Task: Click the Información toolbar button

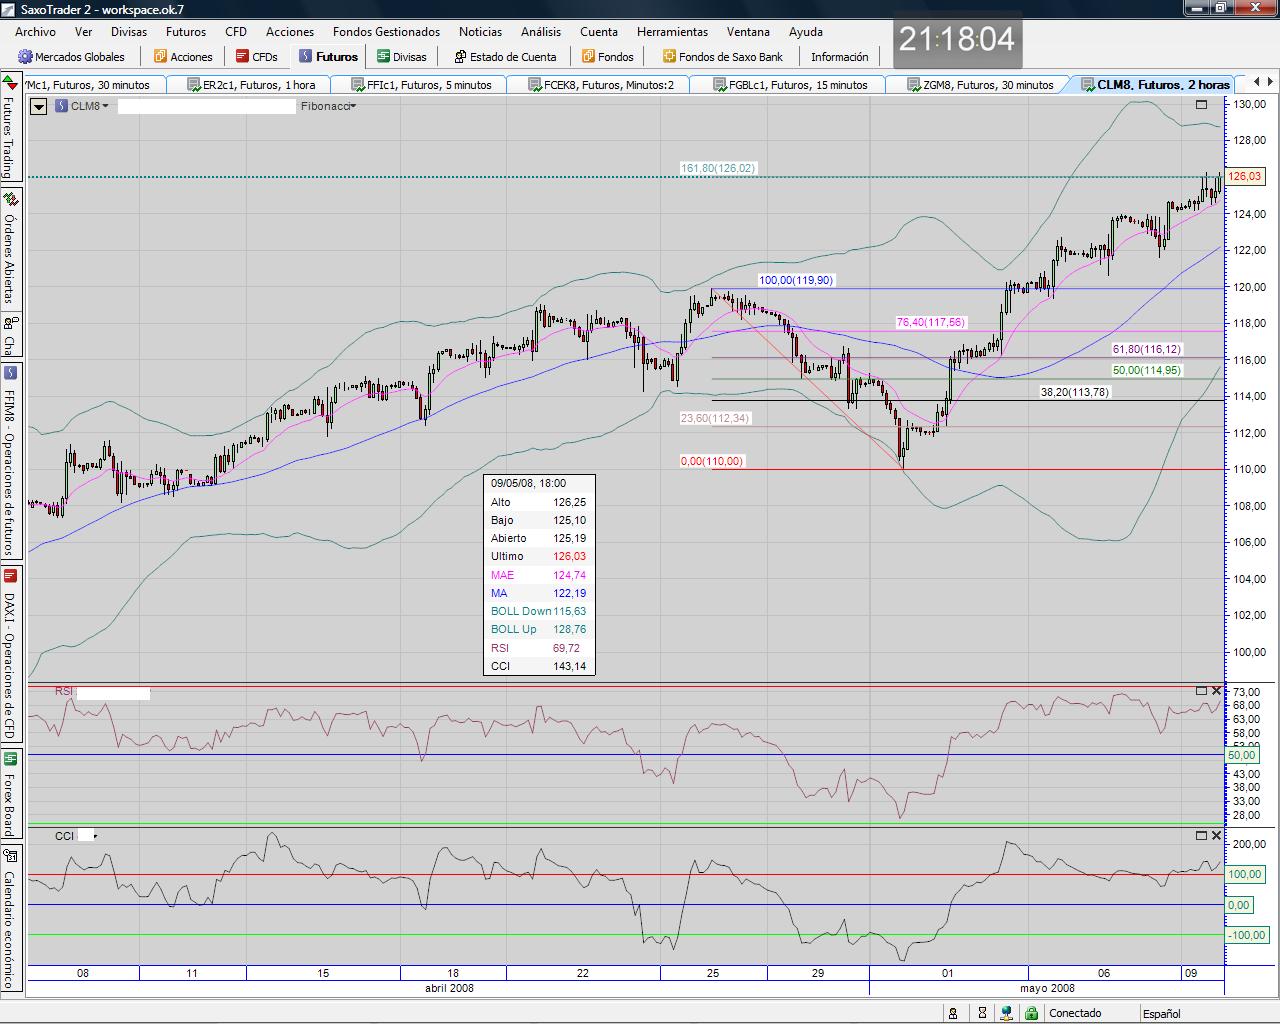Action: (839, 57)
